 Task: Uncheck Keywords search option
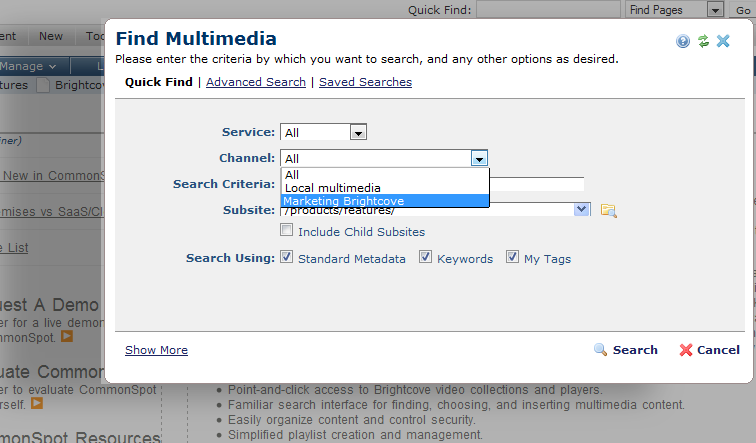(425, 257)
